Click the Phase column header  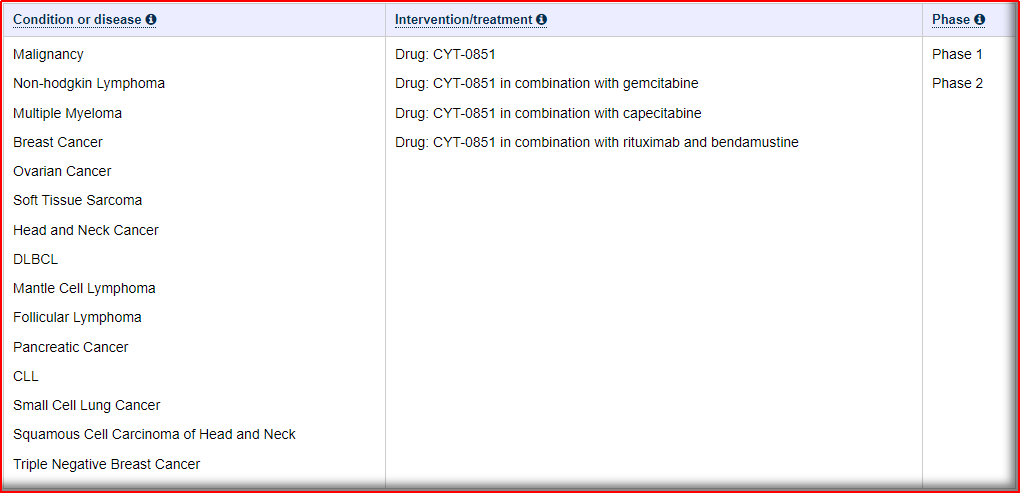point(950,19)
